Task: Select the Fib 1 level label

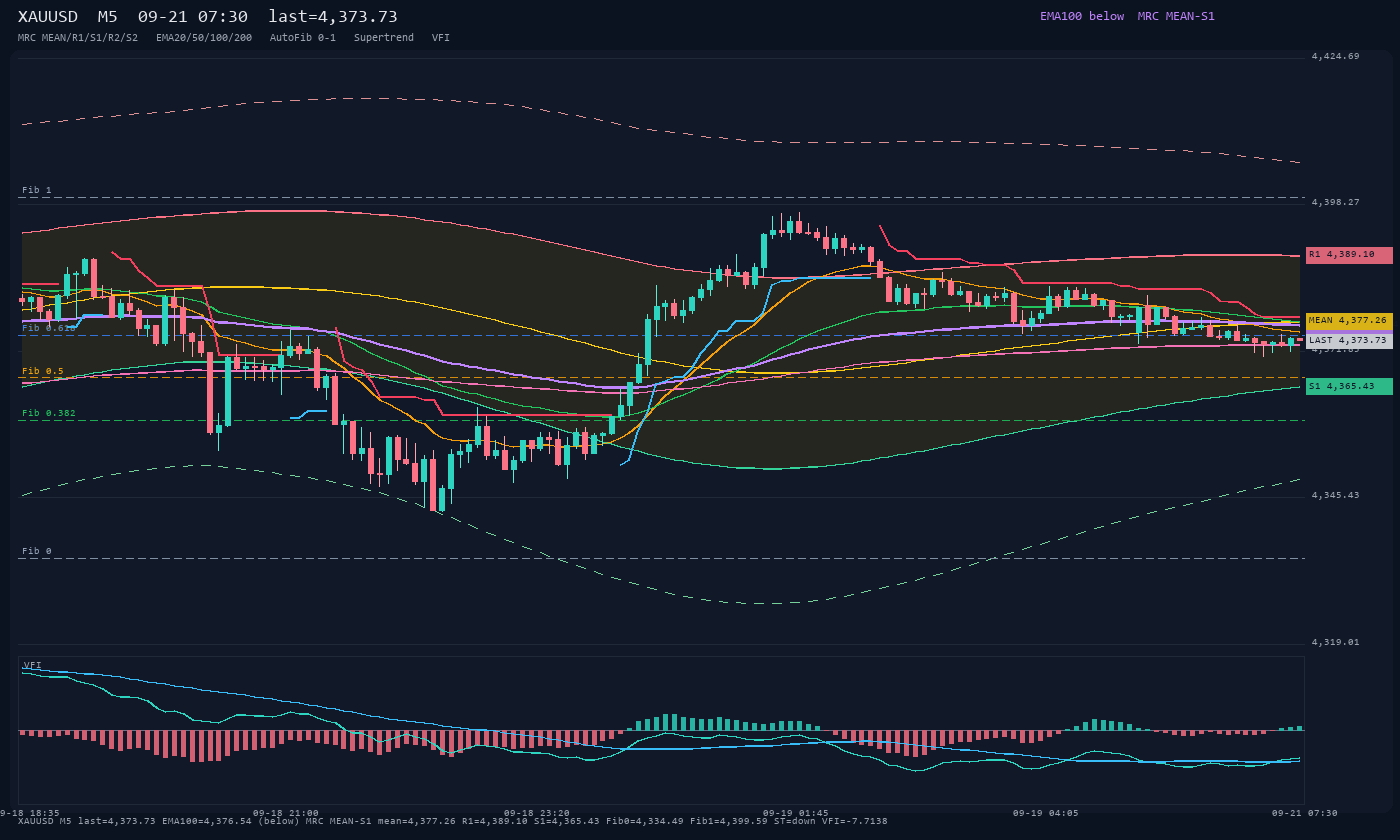Action: [37, 190]
